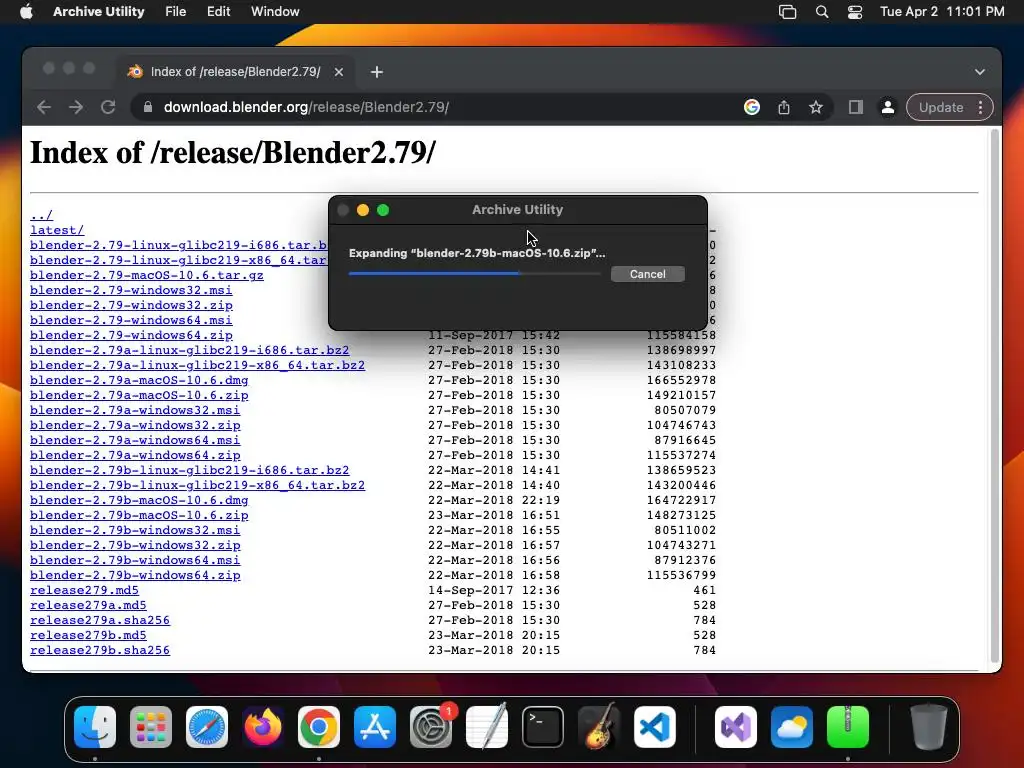Share this page icon in Chrome
This screenshot has width=1024, height=768.
point(784,107)
